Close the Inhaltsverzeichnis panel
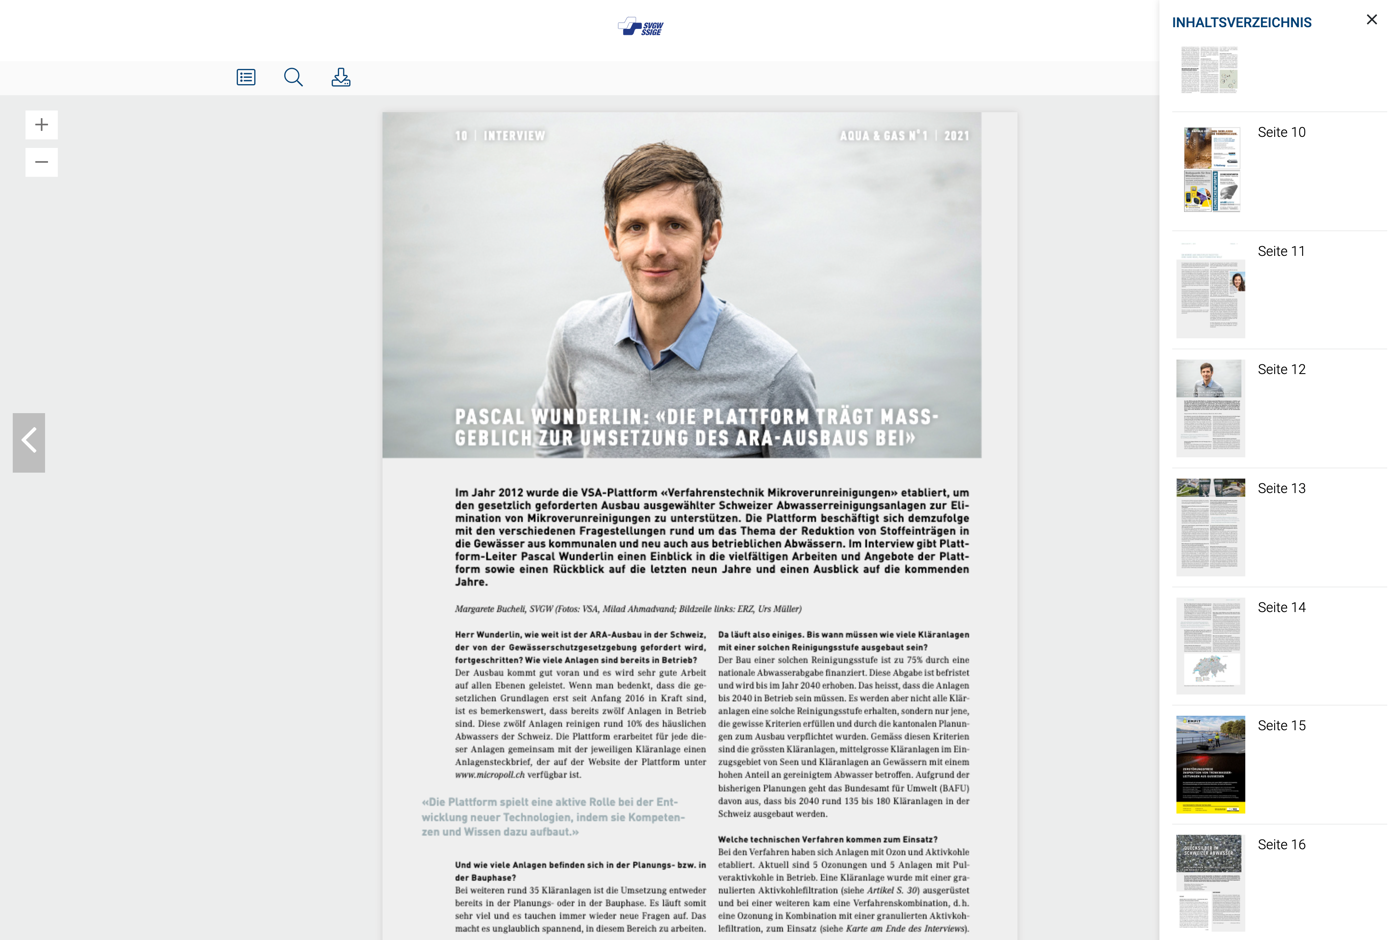Image resolution: width=1400 pixels, height=940 pixels. 1371,20
